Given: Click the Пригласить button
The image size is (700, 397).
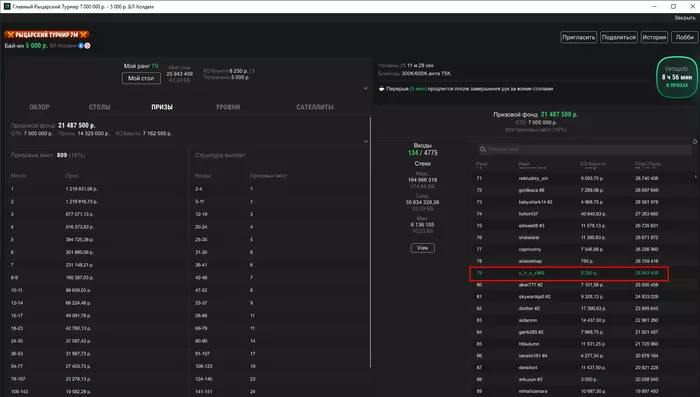Looking at the screenshot, I should pos(579,38).
